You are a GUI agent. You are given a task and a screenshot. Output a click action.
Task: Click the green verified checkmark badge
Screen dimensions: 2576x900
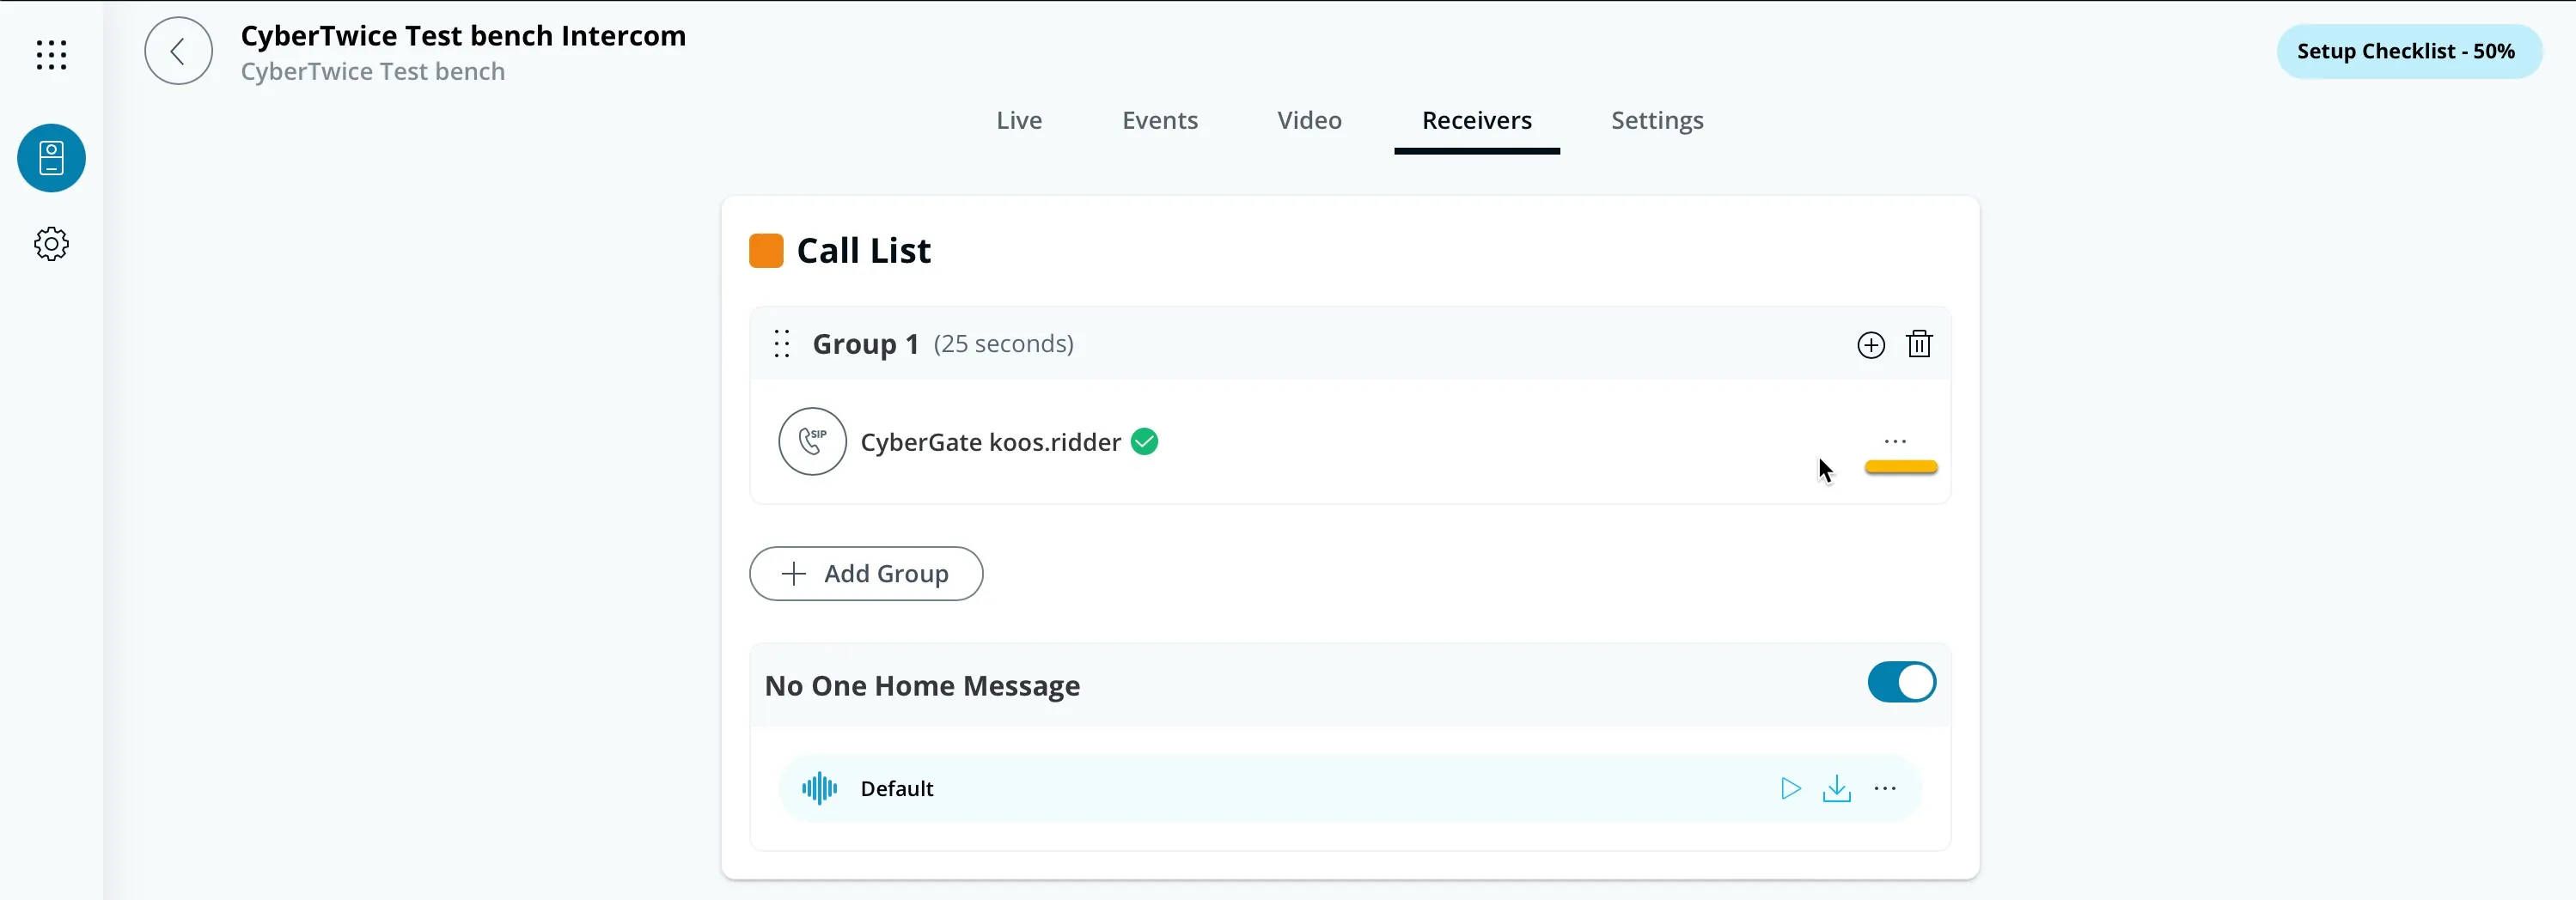[x=1144, y=441]
